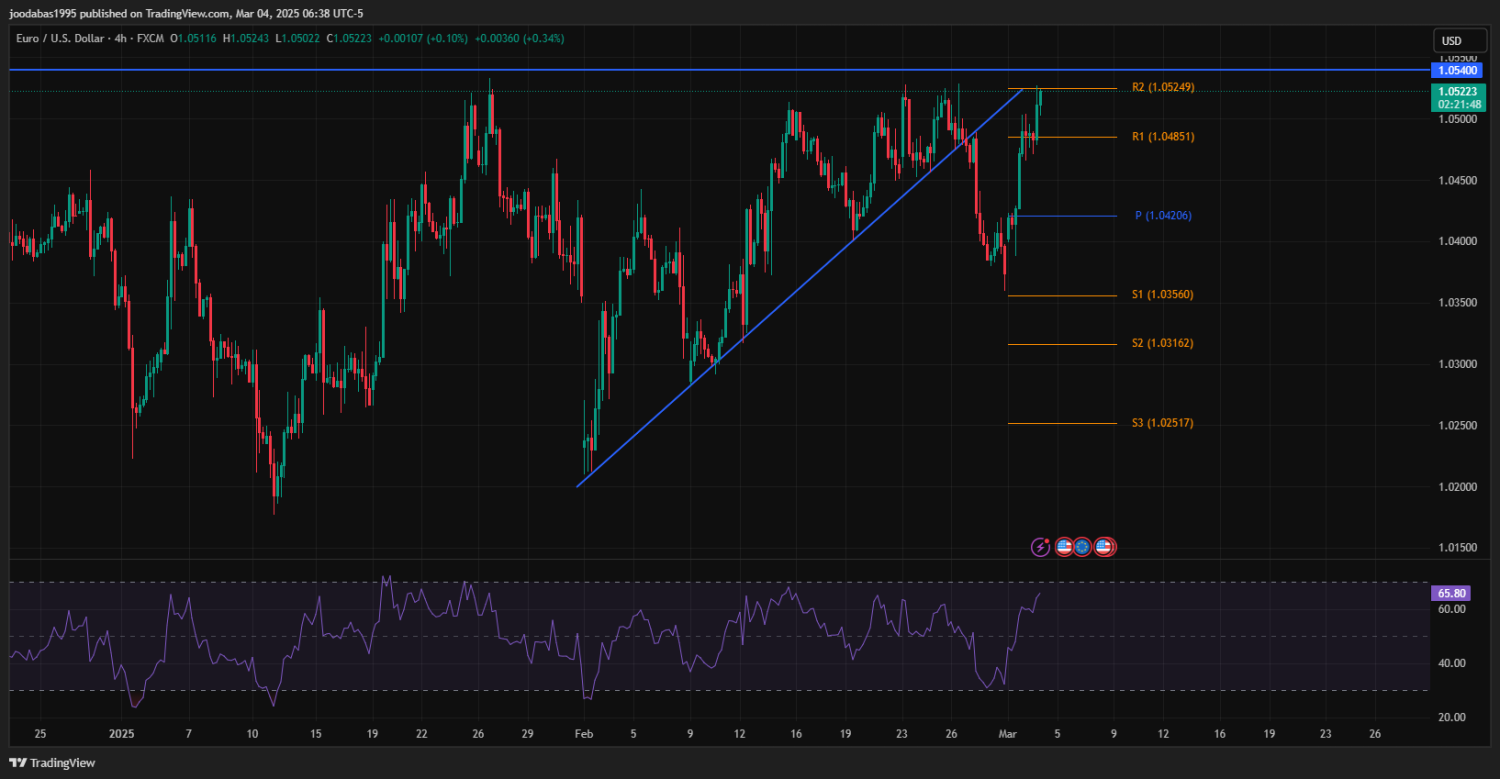Viewport: 1500px width, 779px height.
Task: Click the current price label 1.05223
Action: click(x=1459, y=91)
